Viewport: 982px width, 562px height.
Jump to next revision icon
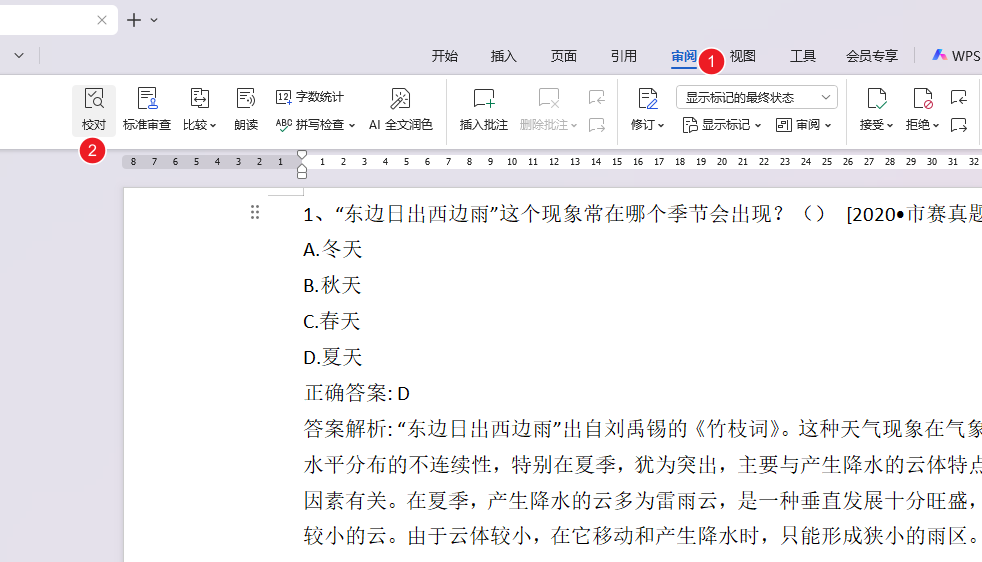pos(959,125)
